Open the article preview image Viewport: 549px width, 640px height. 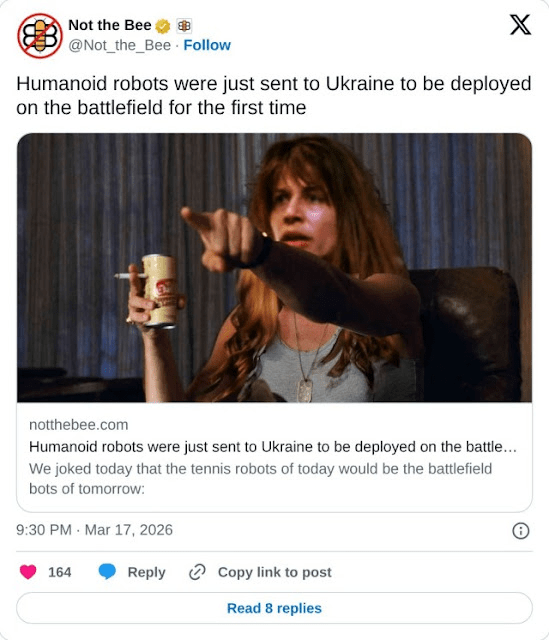click(x=274, y=268)
